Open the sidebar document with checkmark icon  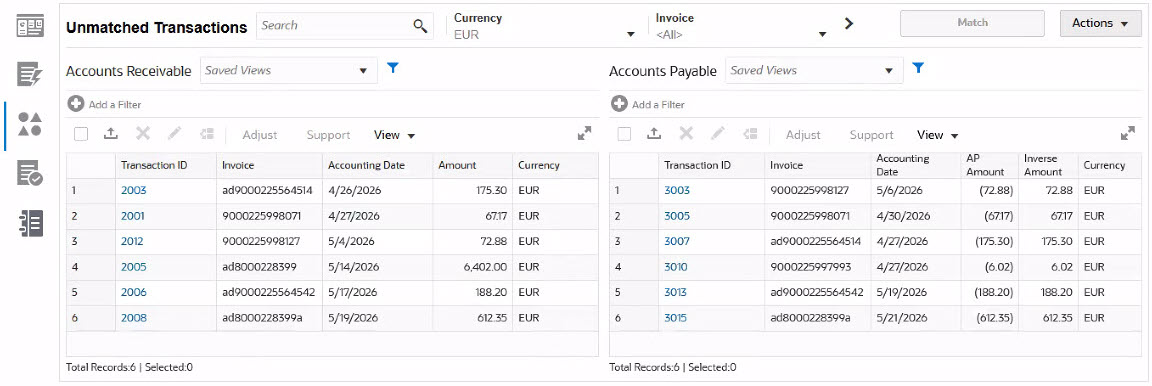(30, 174)
